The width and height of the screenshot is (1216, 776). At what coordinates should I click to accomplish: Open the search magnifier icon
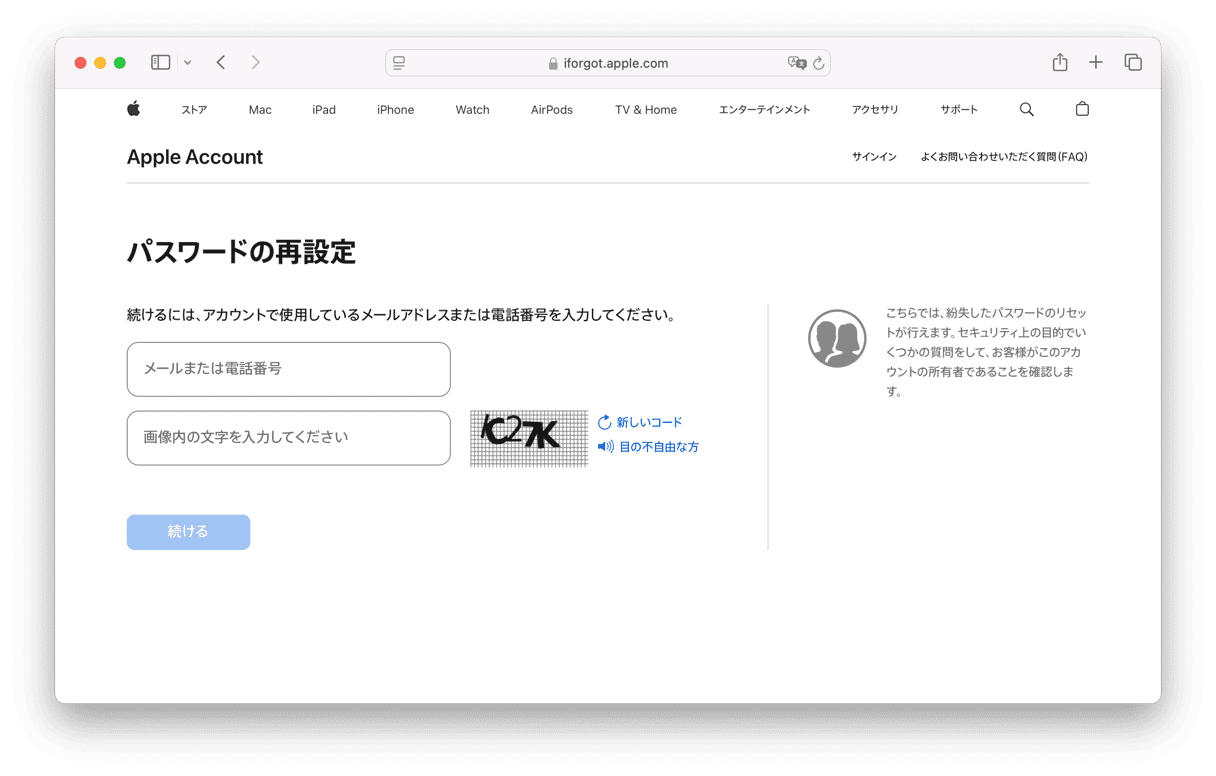[1026, 110]
